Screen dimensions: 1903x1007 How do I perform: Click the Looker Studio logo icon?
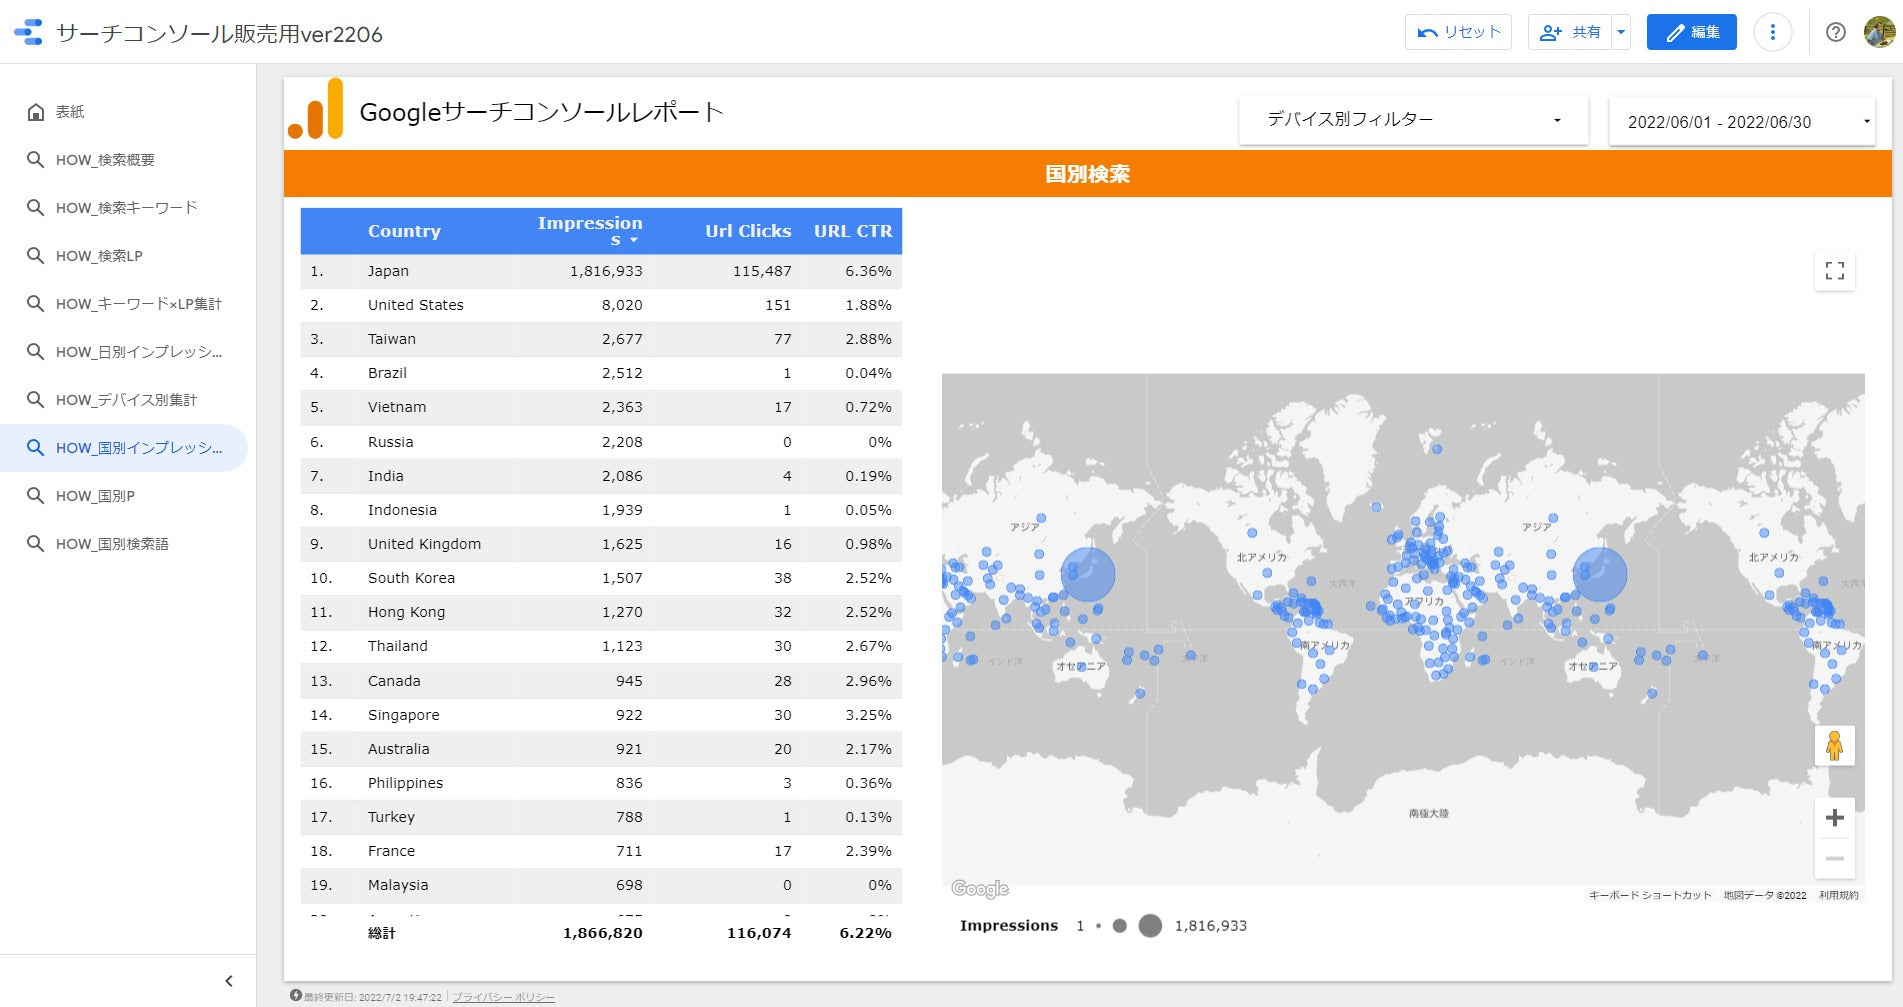click(28, 32)
